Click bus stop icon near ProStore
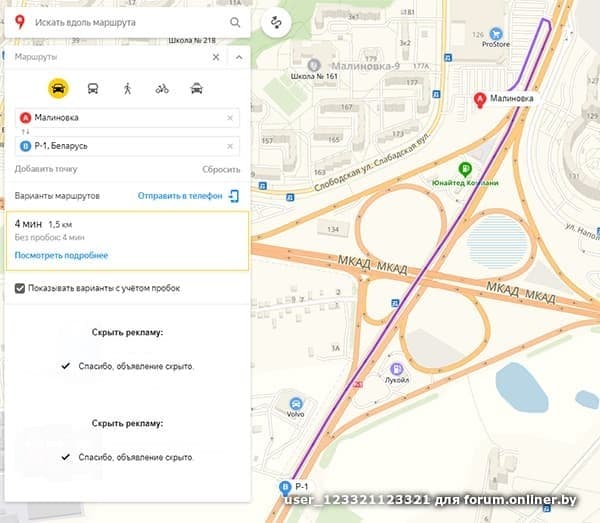The height and width of the screenshot is (523, 600). pyautogui.click(x=448, y=58)
